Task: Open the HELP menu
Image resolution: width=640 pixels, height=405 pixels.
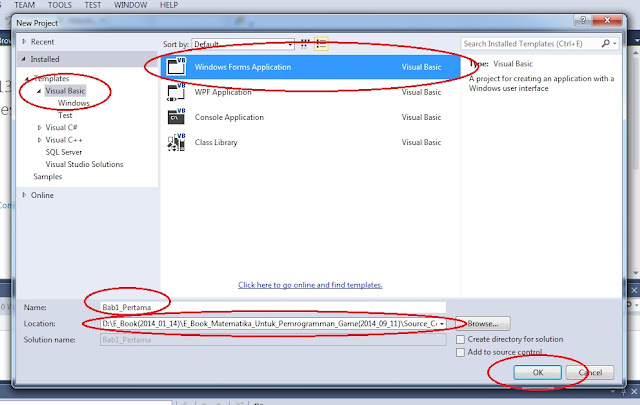Action: tap(169, 5)
